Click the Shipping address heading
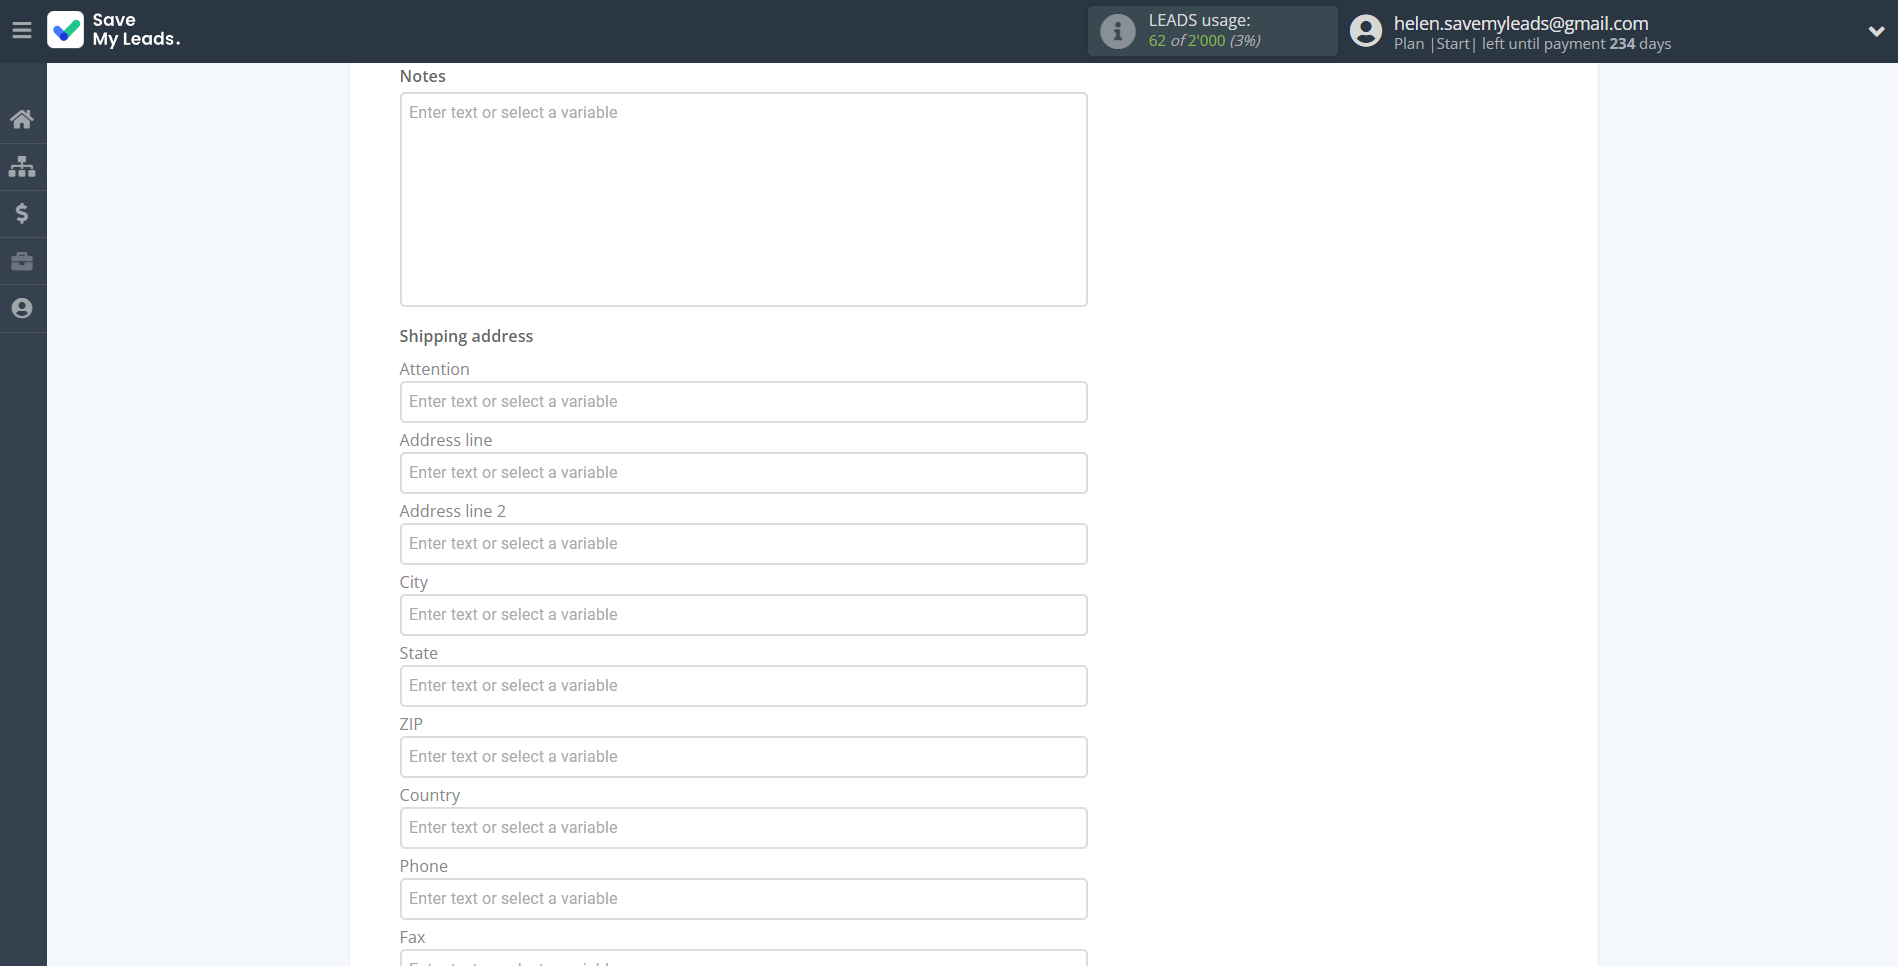This screenshot has width=1898, height=966. click(466, 336)
